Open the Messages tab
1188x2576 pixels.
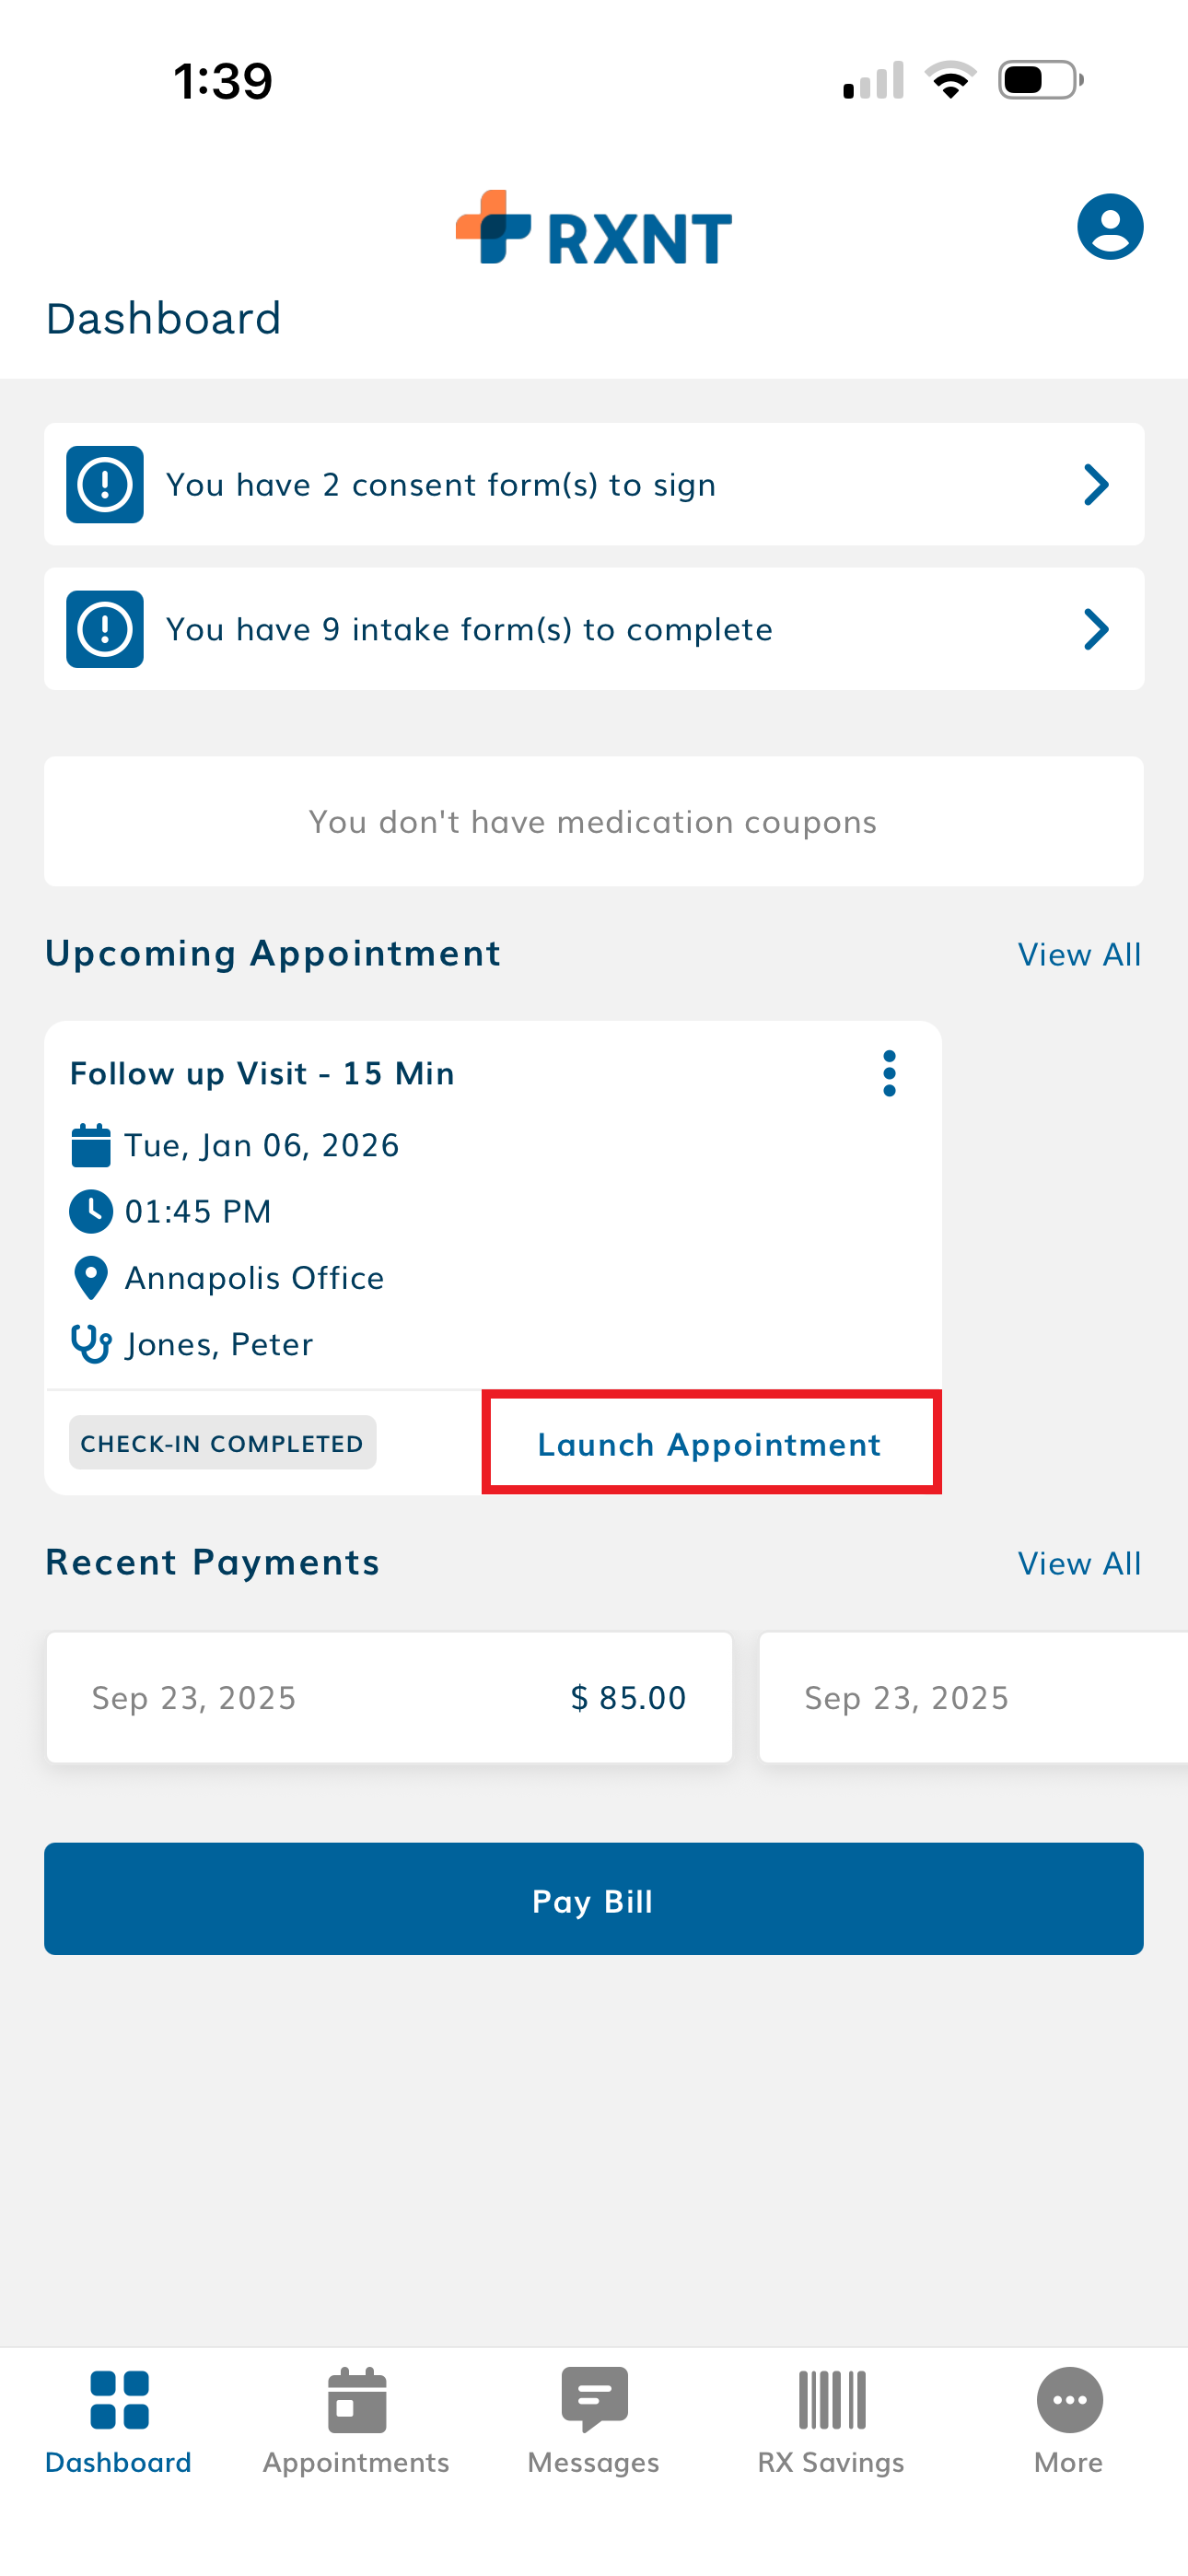[x=594, y=2420]
